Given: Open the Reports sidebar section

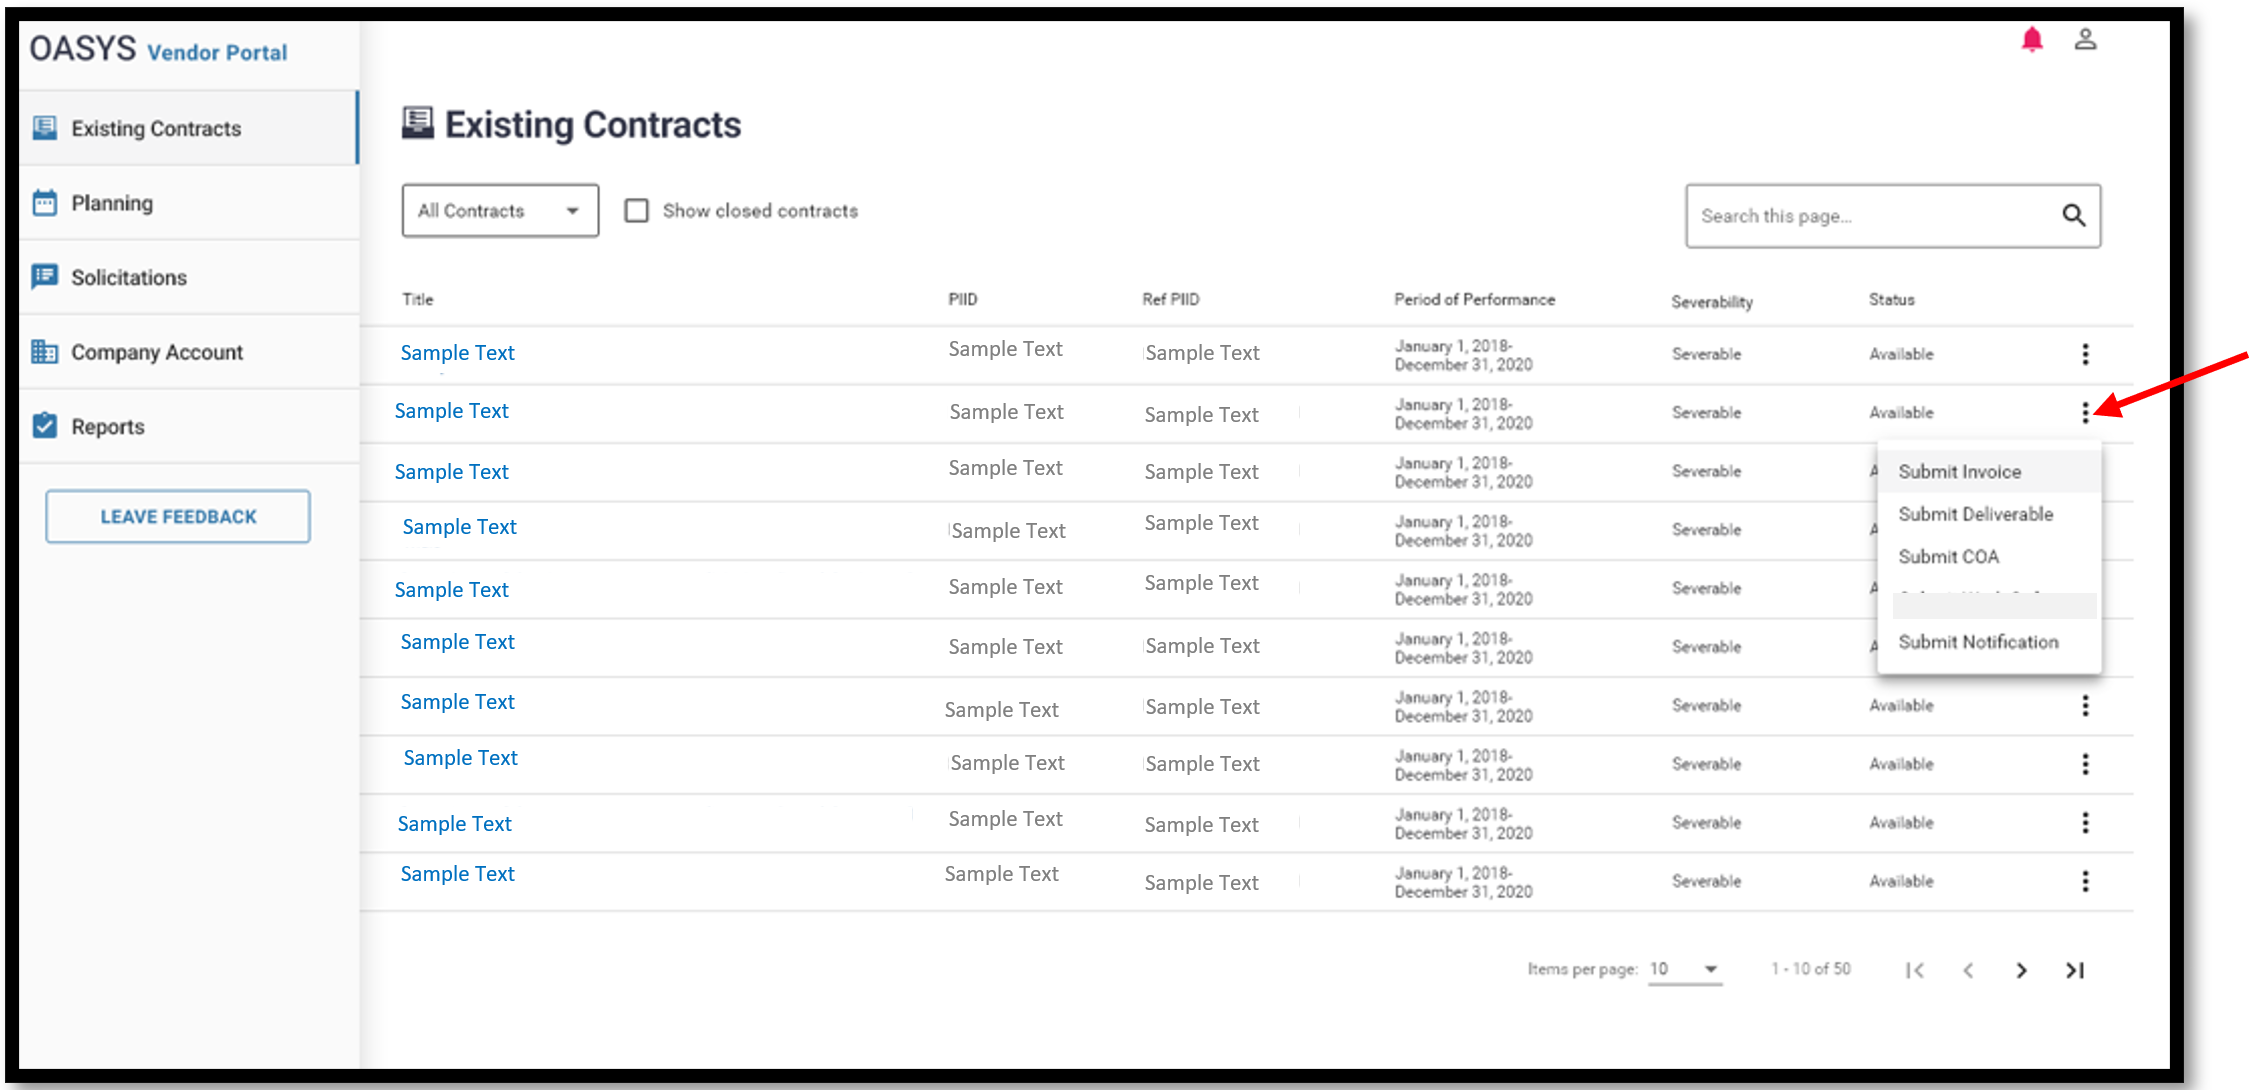Looking at the screenshot, I should coord(108,427).
